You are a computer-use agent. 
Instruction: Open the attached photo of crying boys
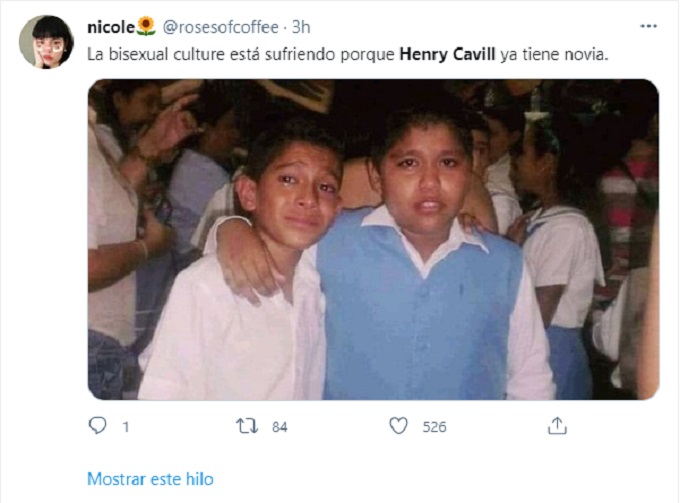(x=373, y=240)
